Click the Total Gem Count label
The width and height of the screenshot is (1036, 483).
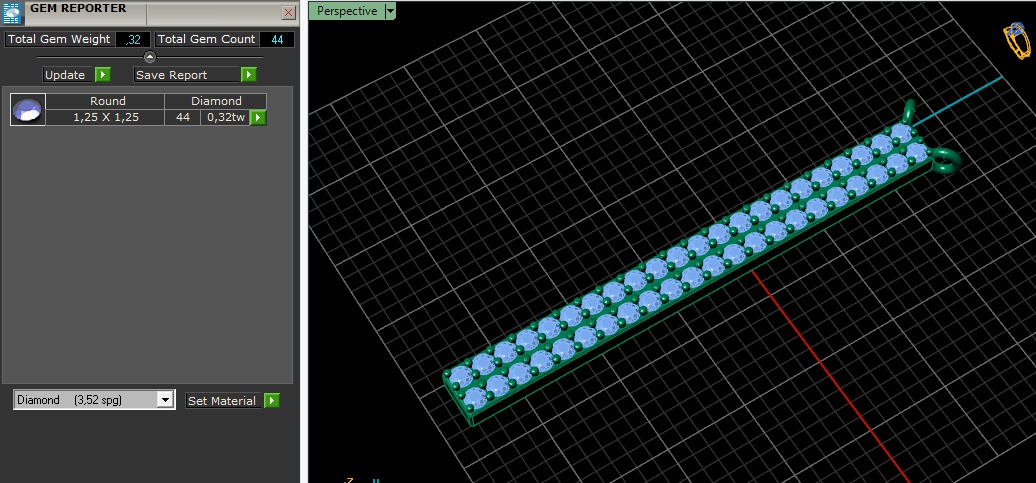pos(206,40)
